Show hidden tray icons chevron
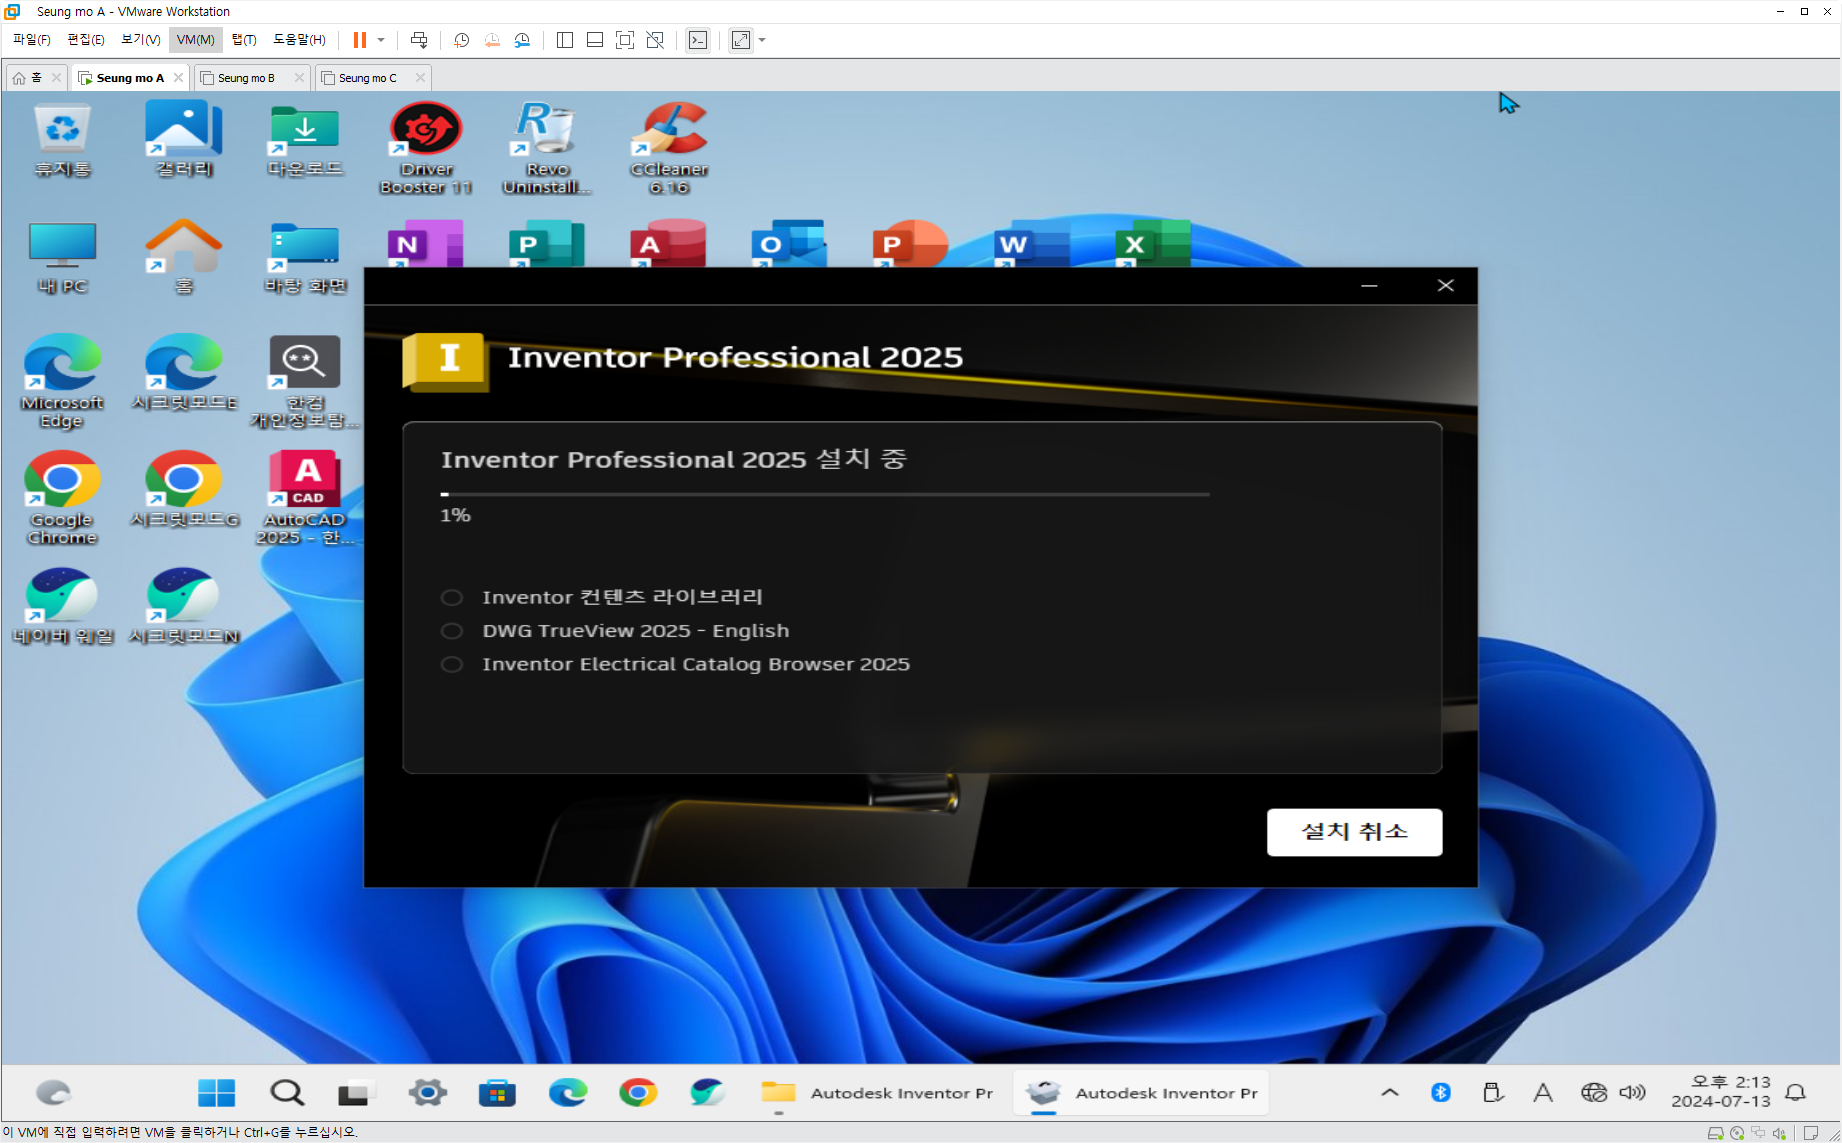This screenshot has height=1143, width=1842. click(1390, 1093)
